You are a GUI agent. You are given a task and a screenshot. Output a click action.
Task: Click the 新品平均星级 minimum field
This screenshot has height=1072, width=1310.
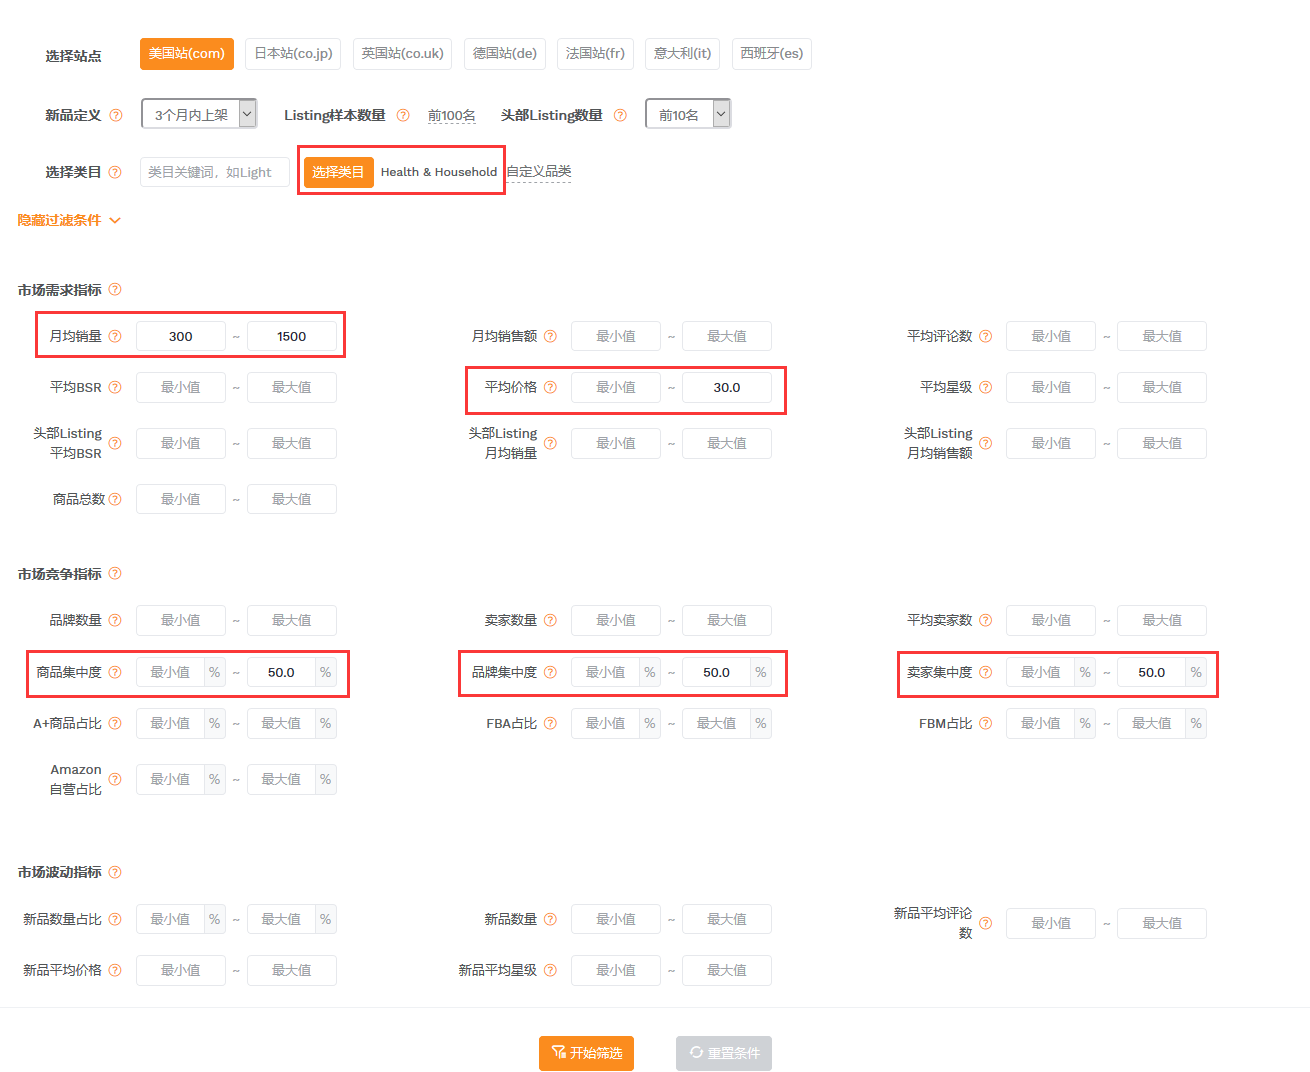click(616, 970)
